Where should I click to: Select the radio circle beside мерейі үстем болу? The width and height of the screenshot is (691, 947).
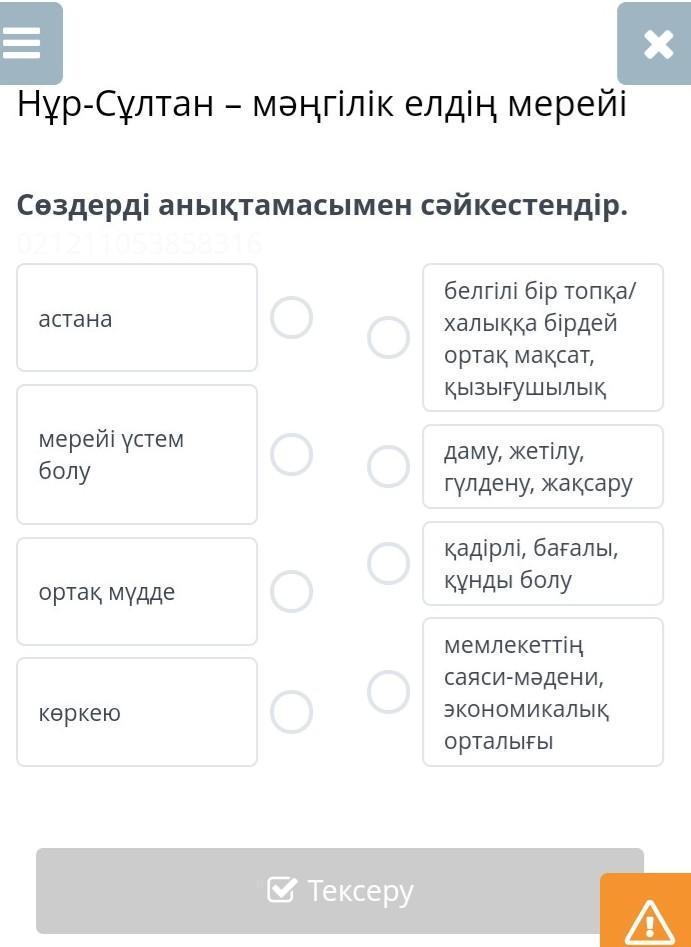[x=291, y=454]
